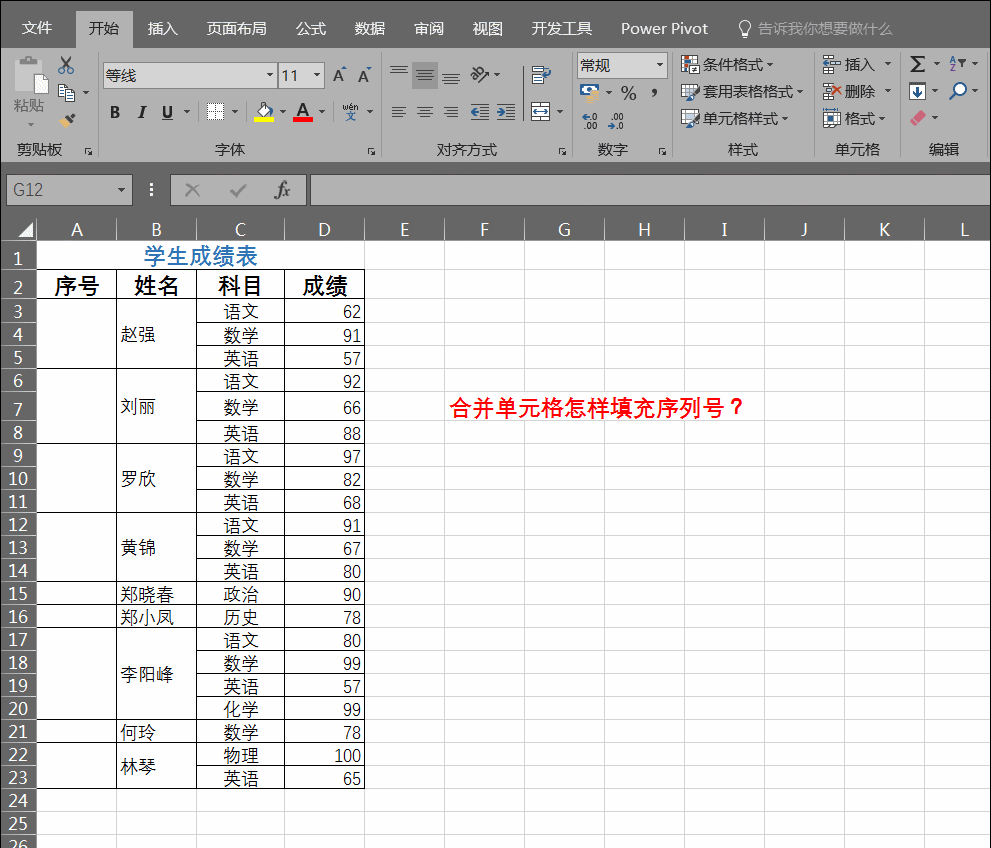The height and width of the screenshot is (848, 991).
Task: Decrease font size with smaller A icon
Action: pos(364,76)
